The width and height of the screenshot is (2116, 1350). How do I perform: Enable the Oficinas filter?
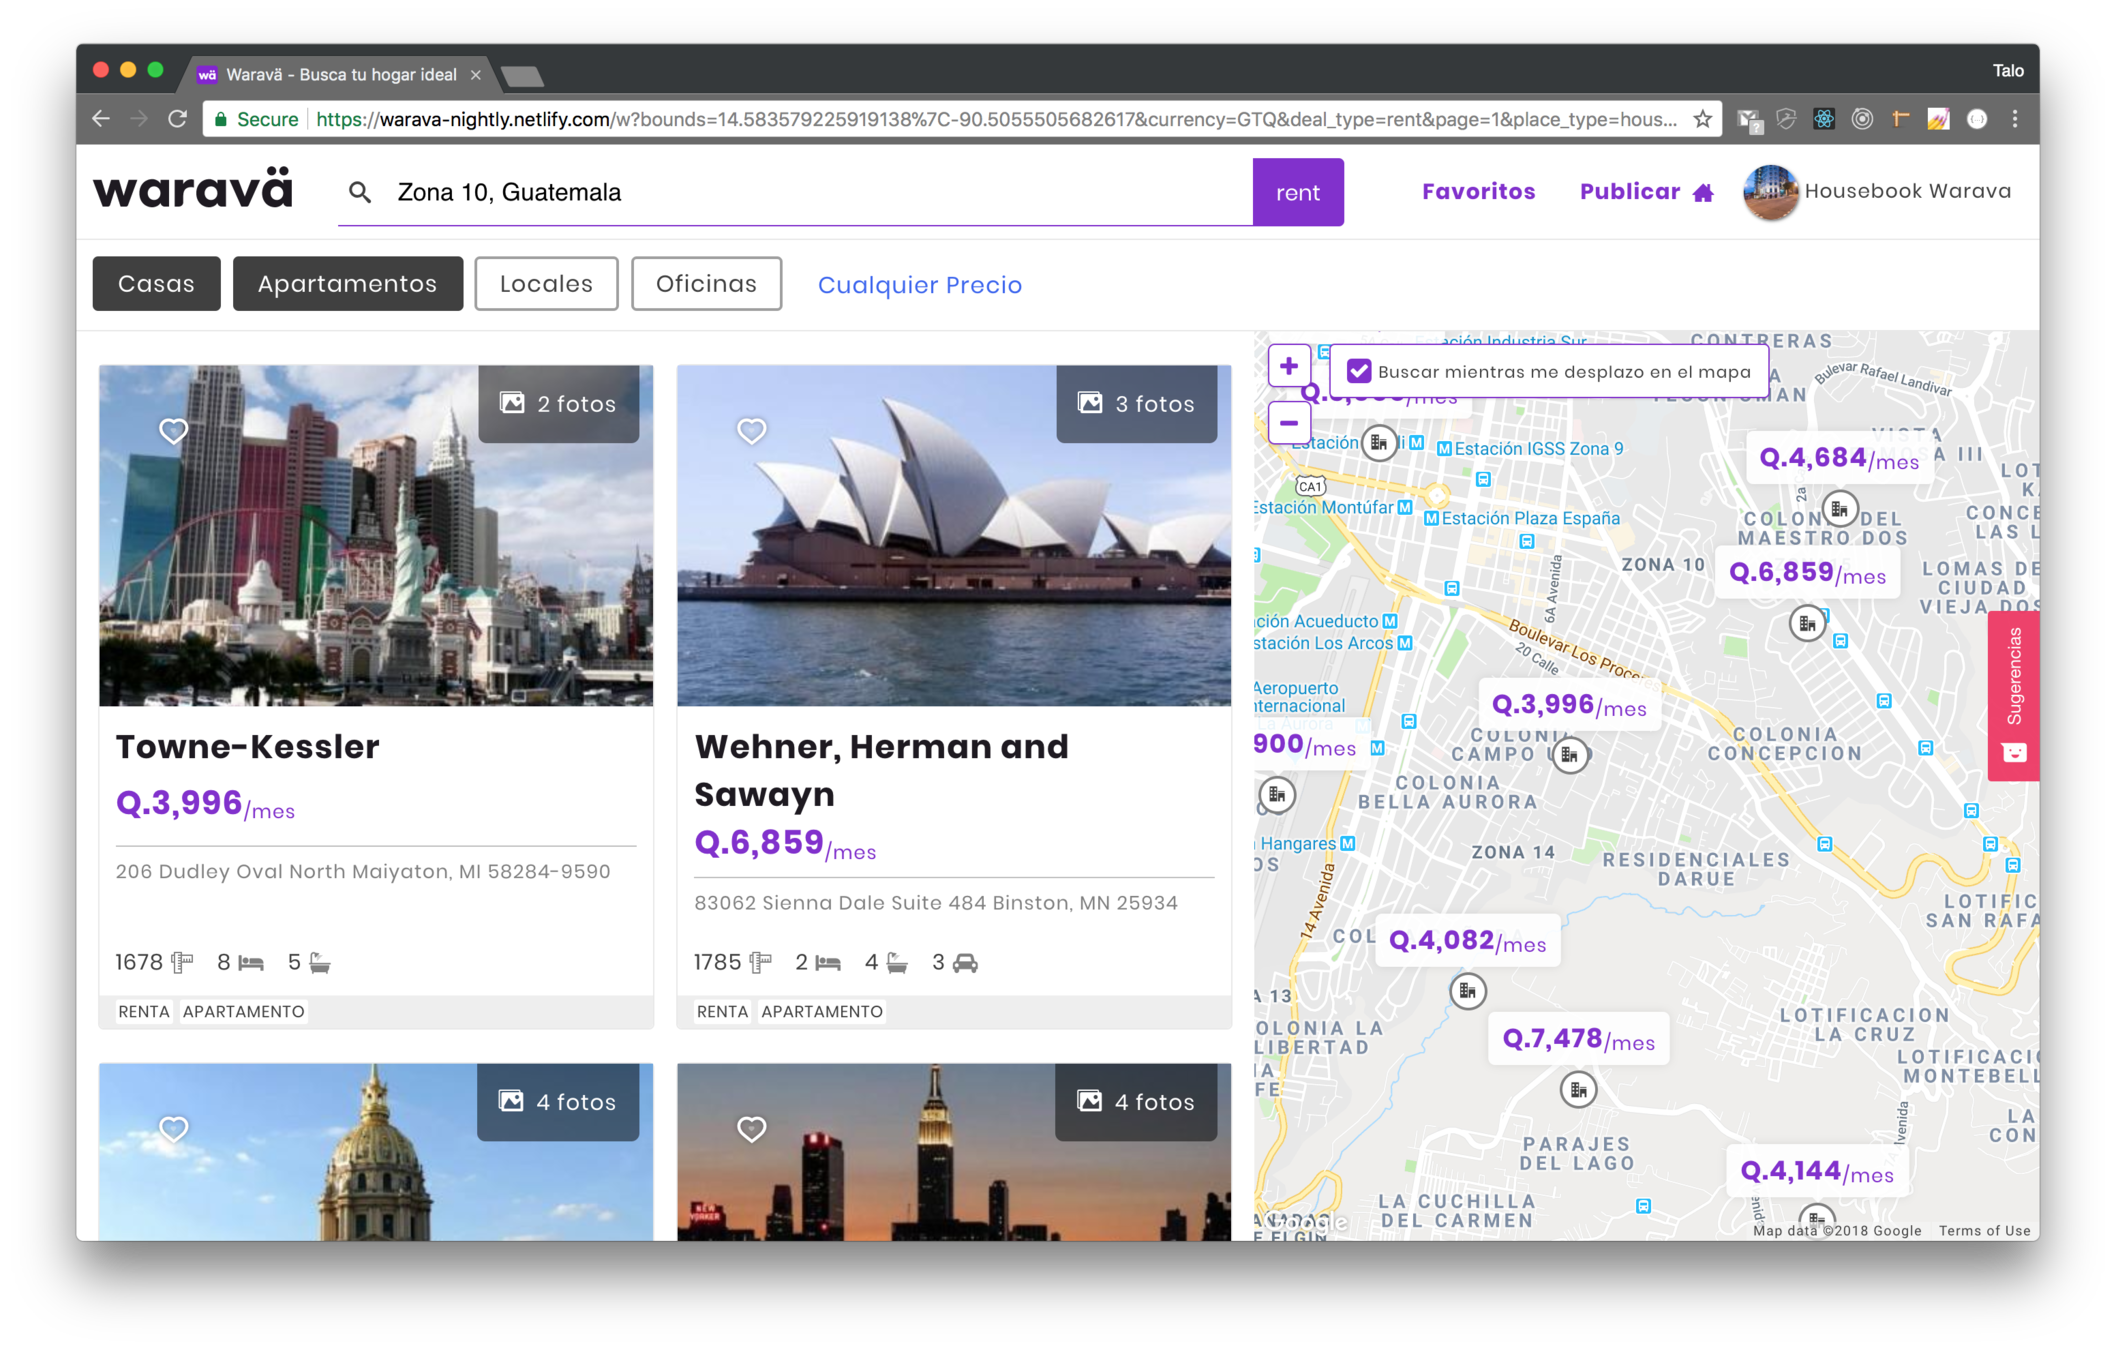pyautogui.click(x=706, y=284)
